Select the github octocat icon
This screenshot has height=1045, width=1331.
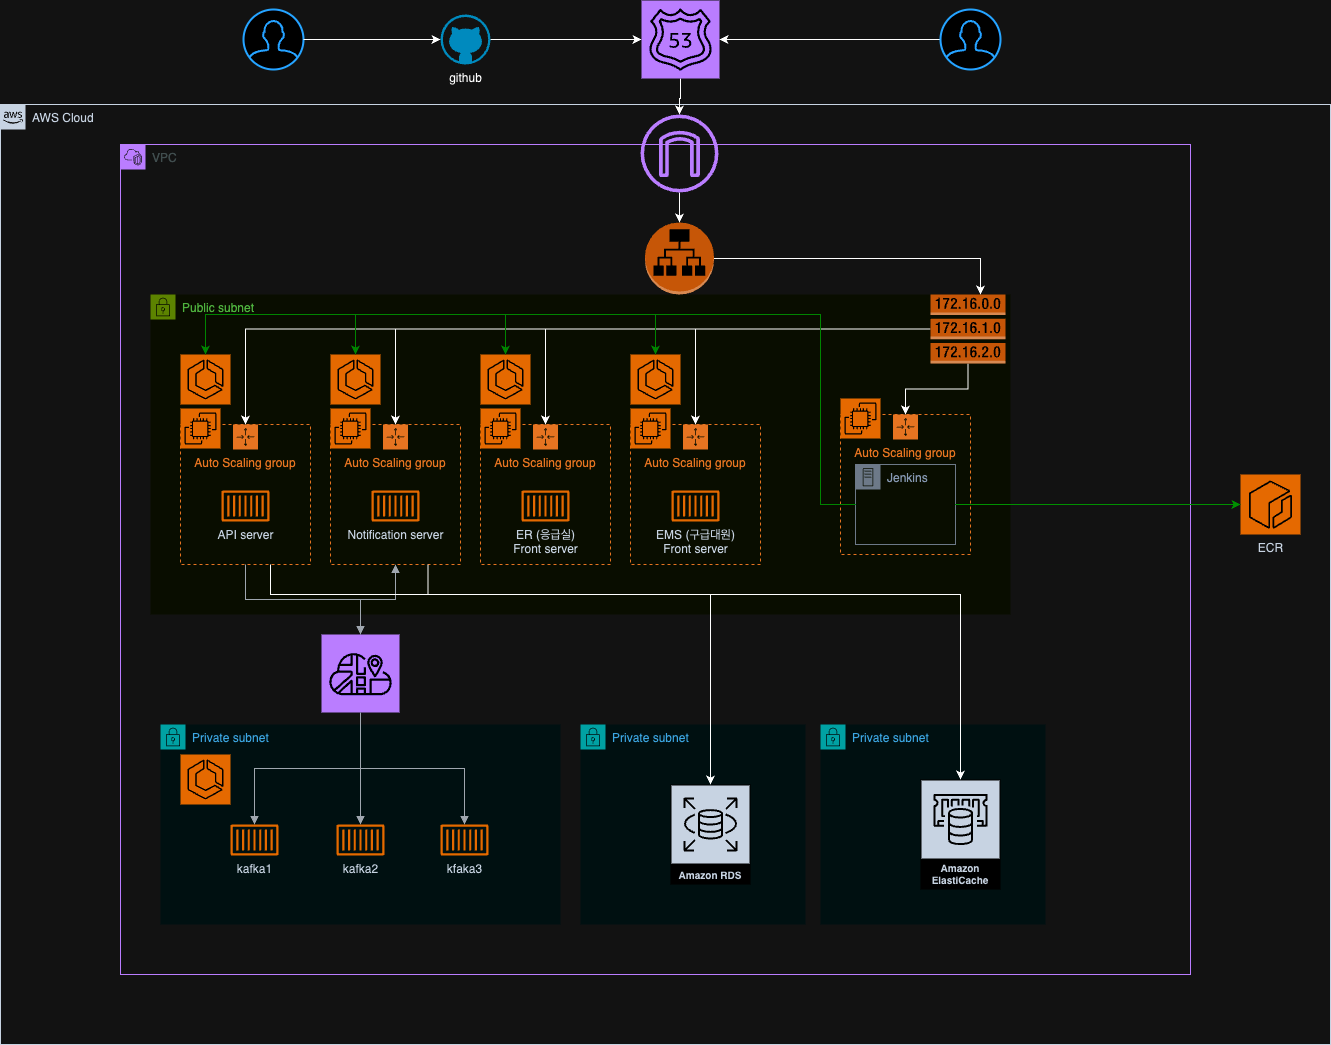click(x=465, y=40)
